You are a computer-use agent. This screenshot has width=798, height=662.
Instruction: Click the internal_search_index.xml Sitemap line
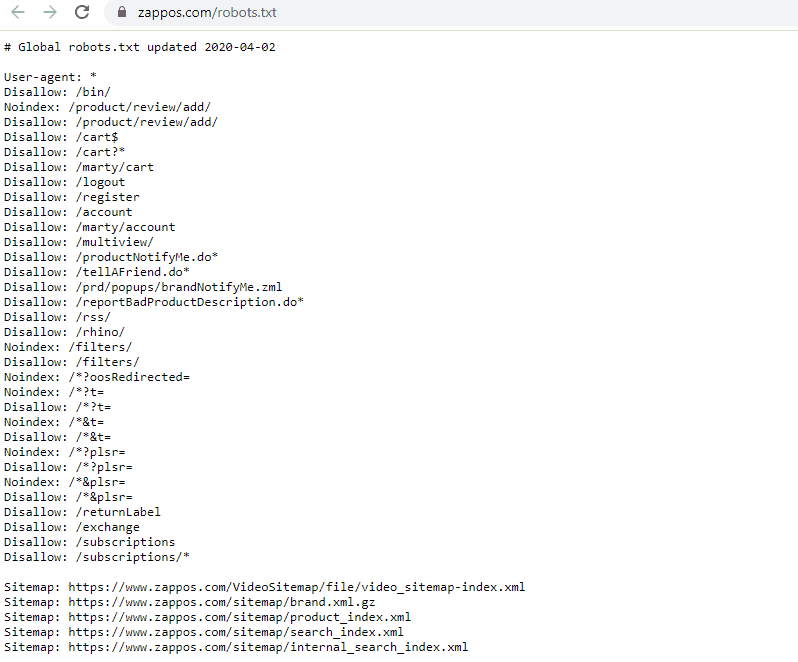(x=236, y=648)
